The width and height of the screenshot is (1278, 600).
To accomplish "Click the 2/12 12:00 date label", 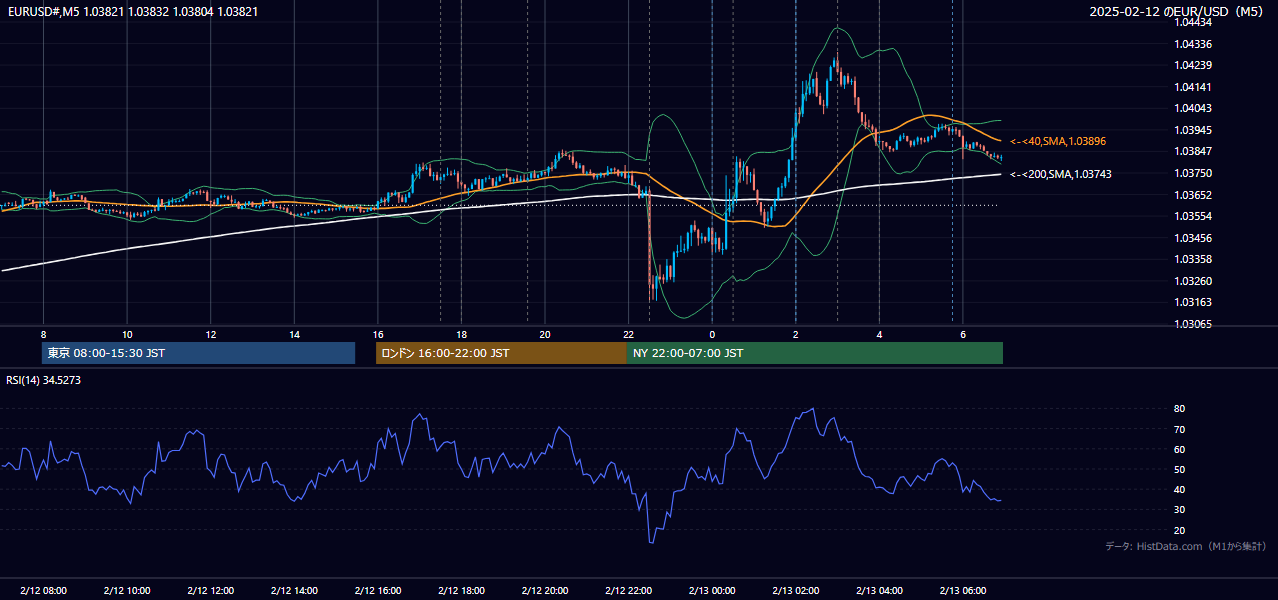I will [210, 590].
